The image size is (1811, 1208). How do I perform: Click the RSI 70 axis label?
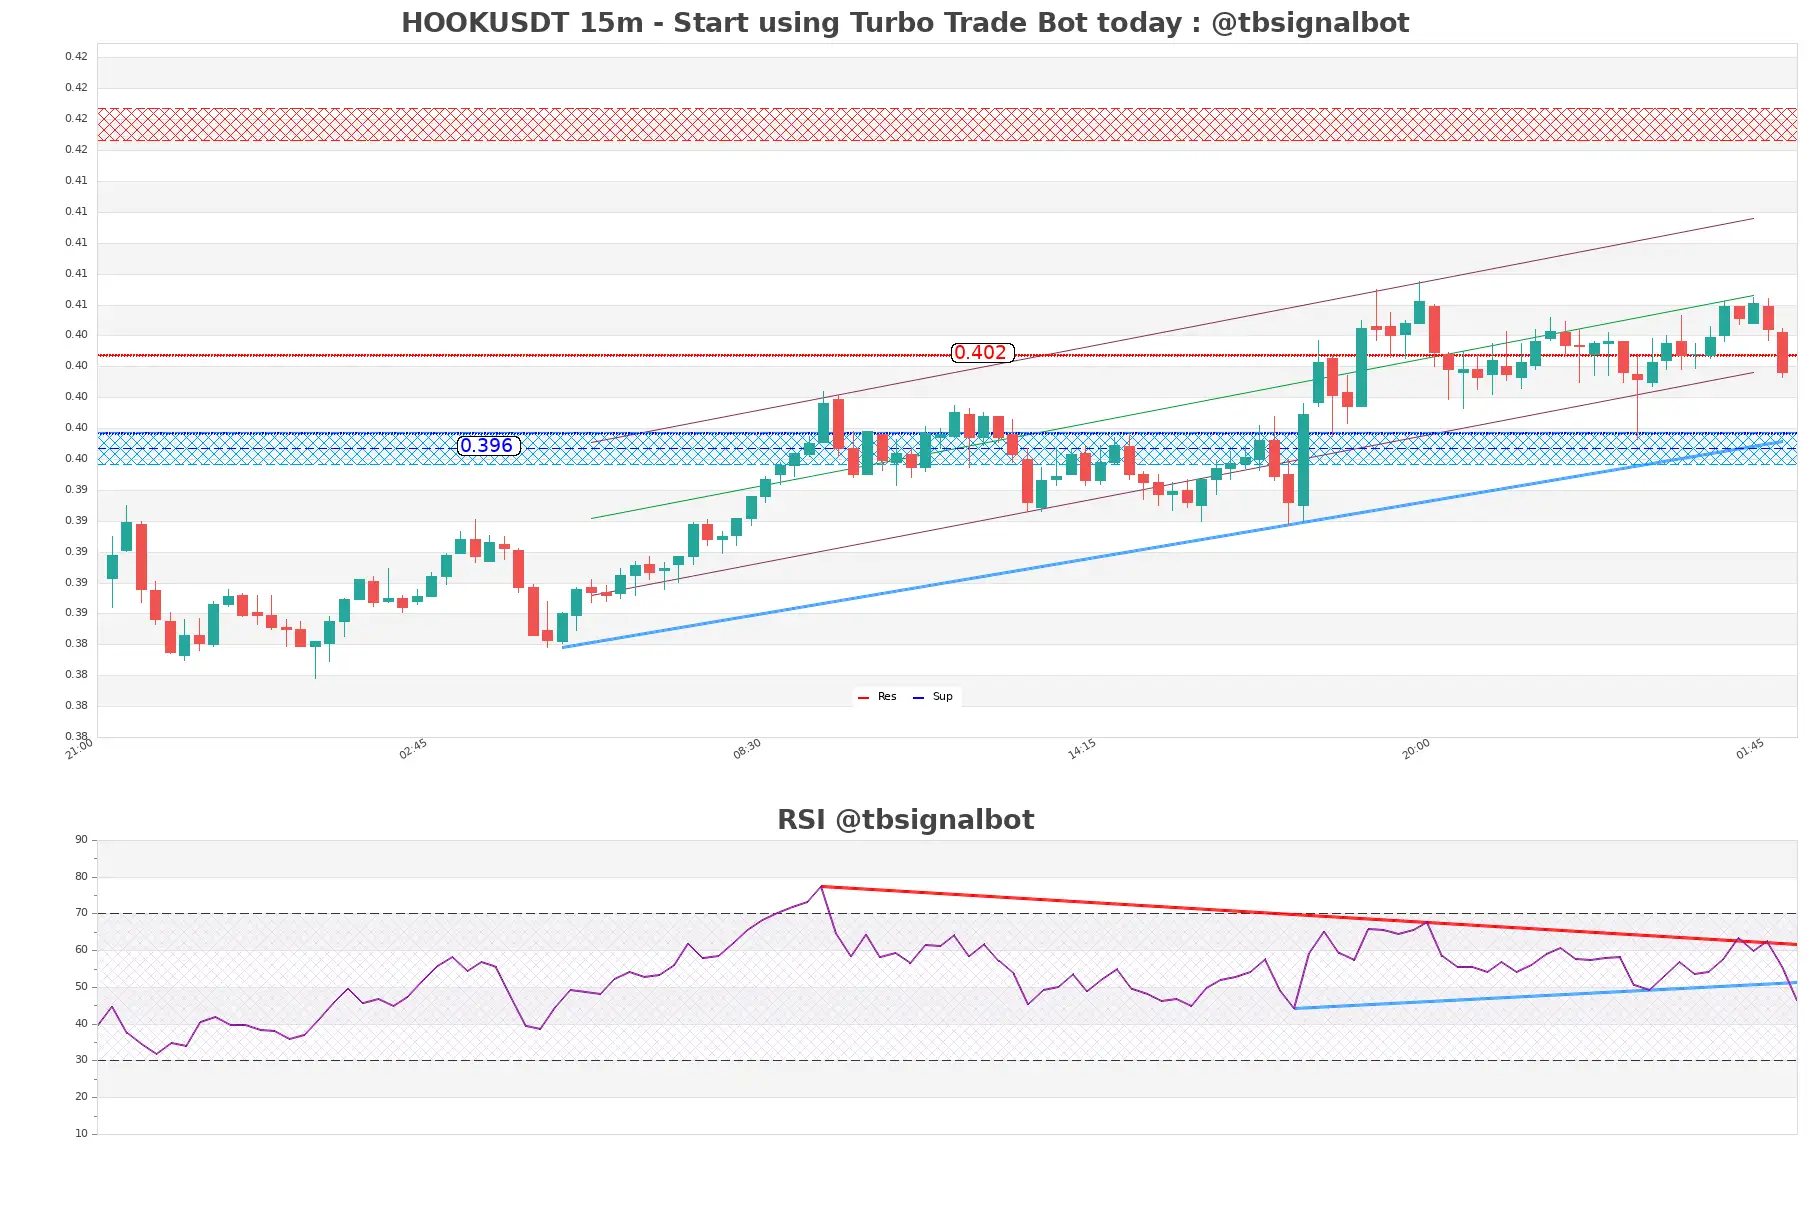81,913
